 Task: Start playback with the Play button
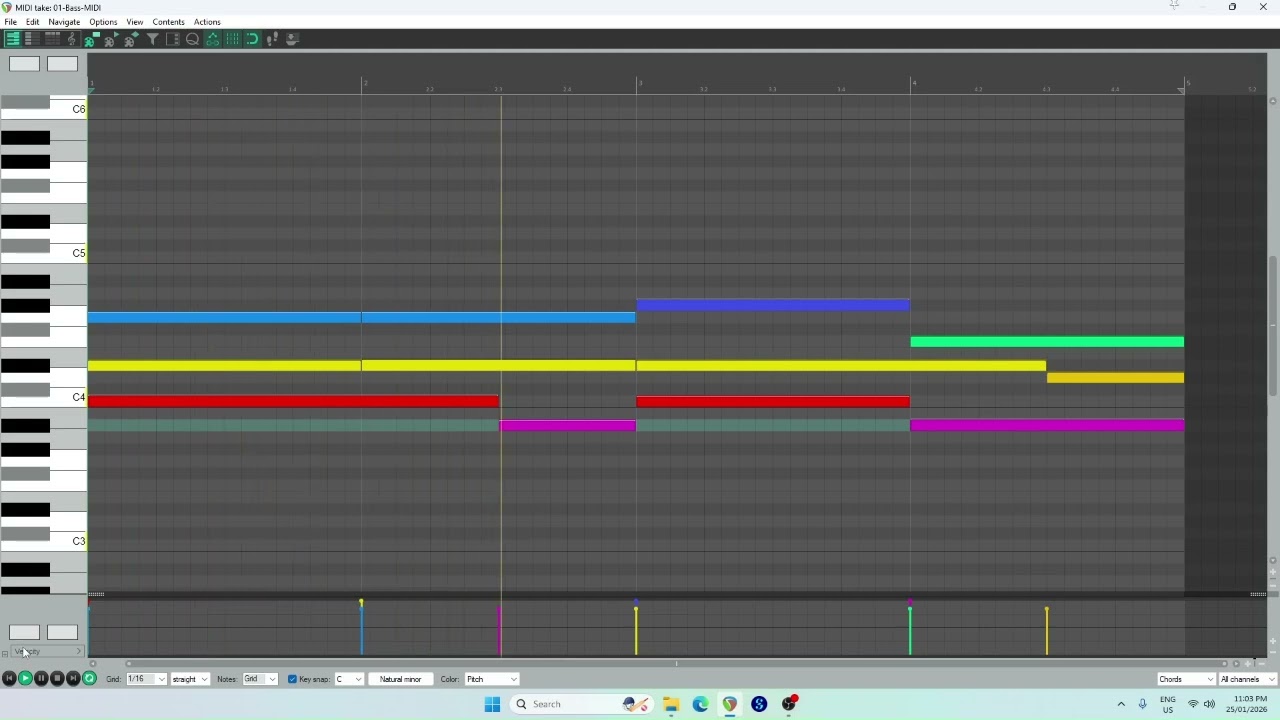point(25,679)
